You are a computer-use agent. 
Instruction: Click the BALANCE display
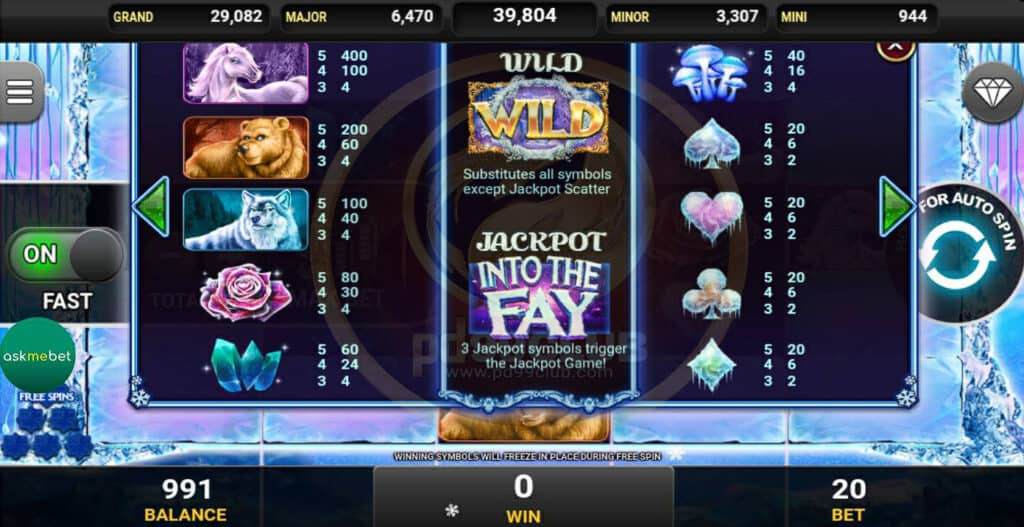(186, 500)
